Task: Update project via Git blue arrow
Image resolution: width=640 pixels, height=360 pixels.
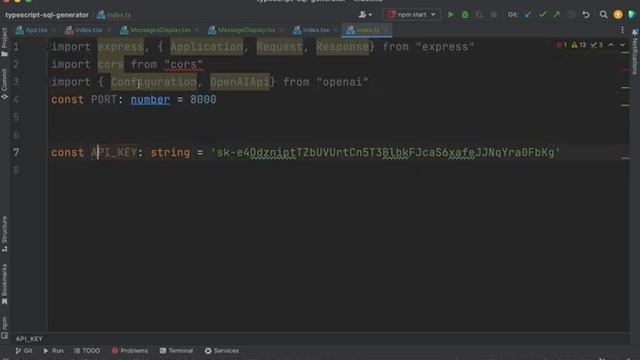Action: click(x=528, y=15)
